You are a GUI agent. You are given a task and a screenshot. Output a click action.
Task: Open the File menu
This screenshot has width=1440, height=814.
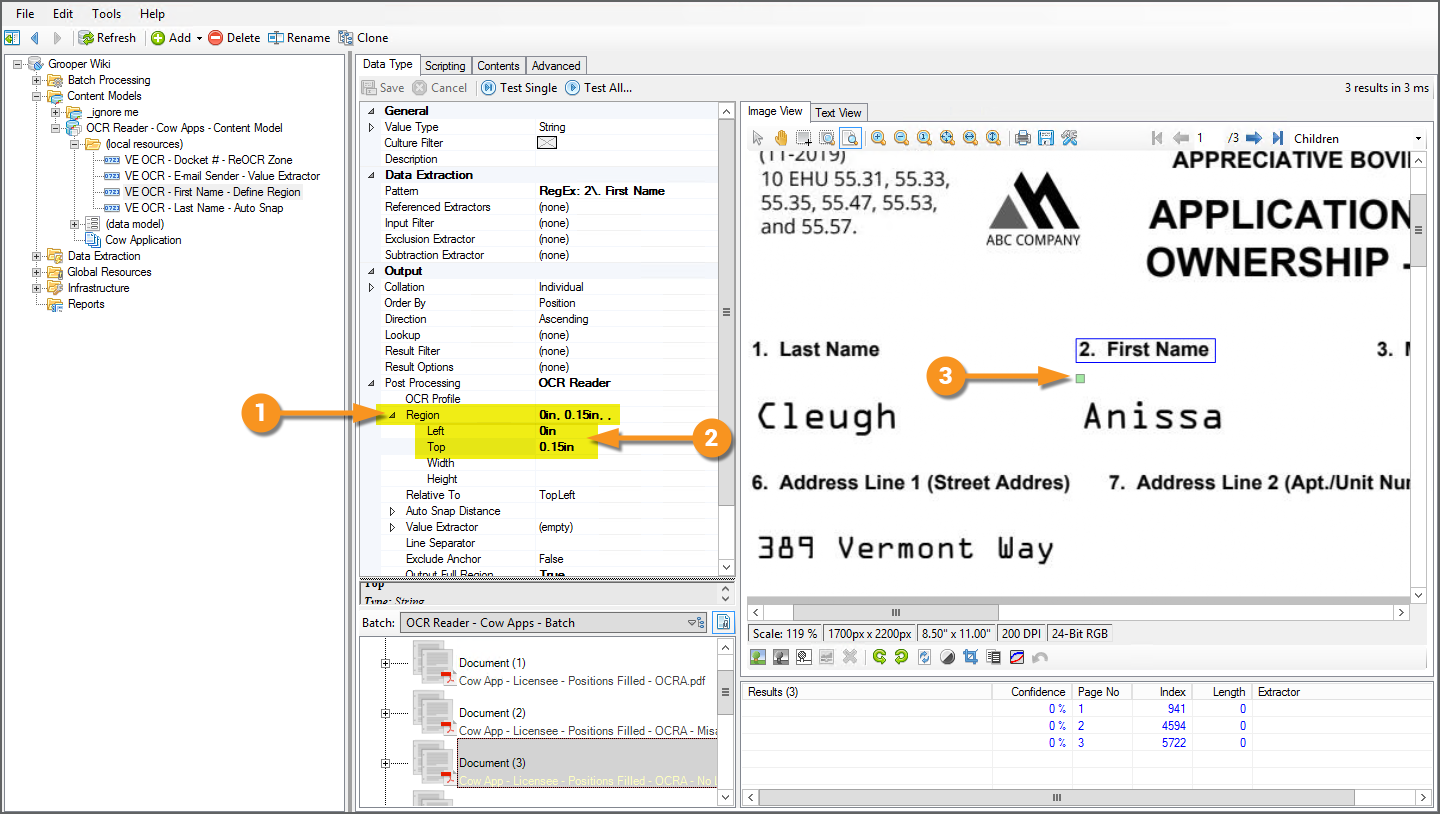[x=25, y=14]
